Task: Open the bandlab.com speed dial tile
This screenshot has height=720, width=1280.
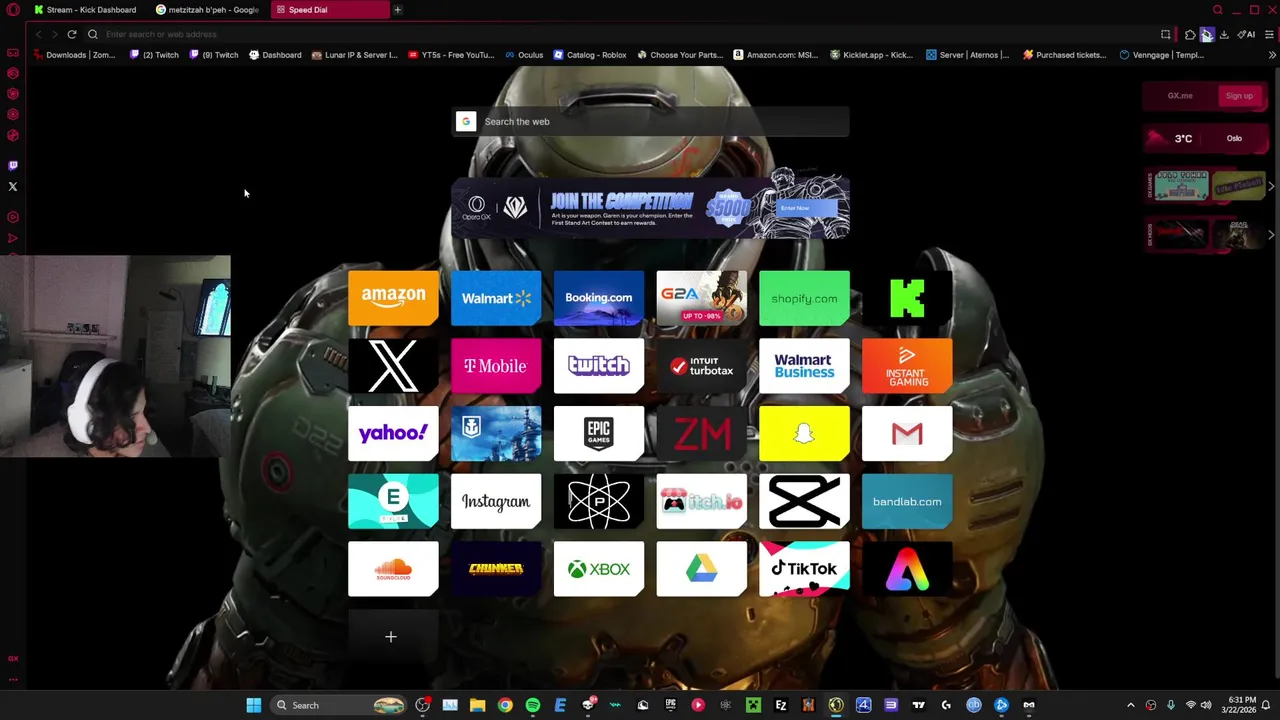Action: (907, 502)
